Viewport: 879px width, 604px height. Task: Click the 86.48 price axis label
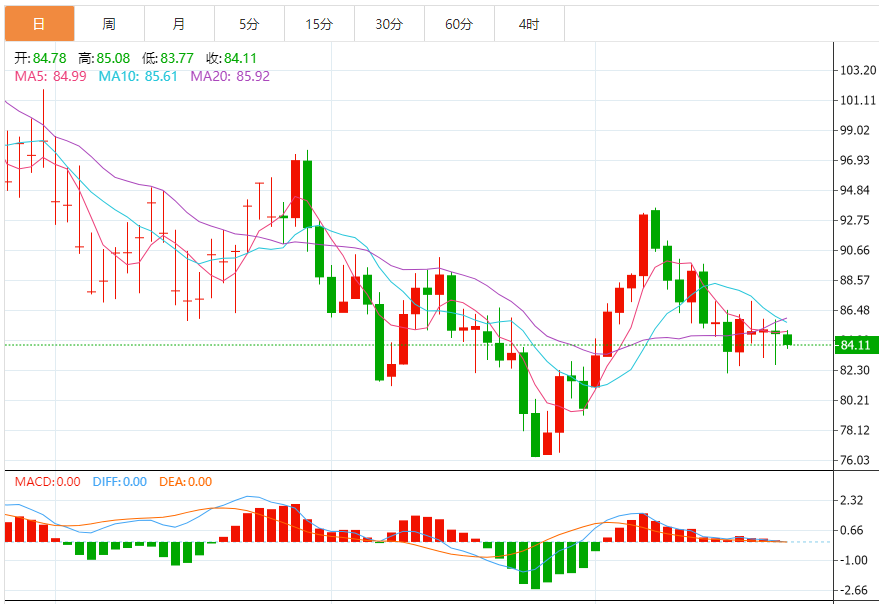point(855,310)
